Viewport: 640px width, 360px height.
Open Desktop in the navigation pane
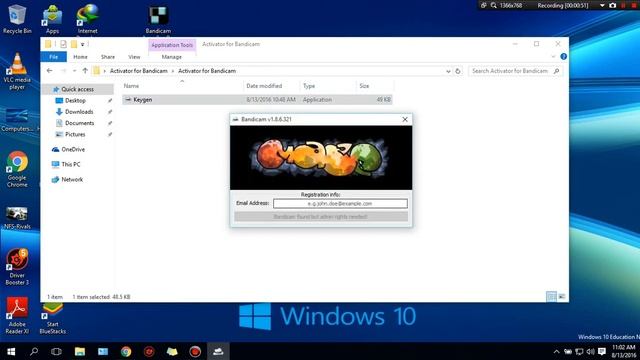pyautogui.click(x=76, y=100)
